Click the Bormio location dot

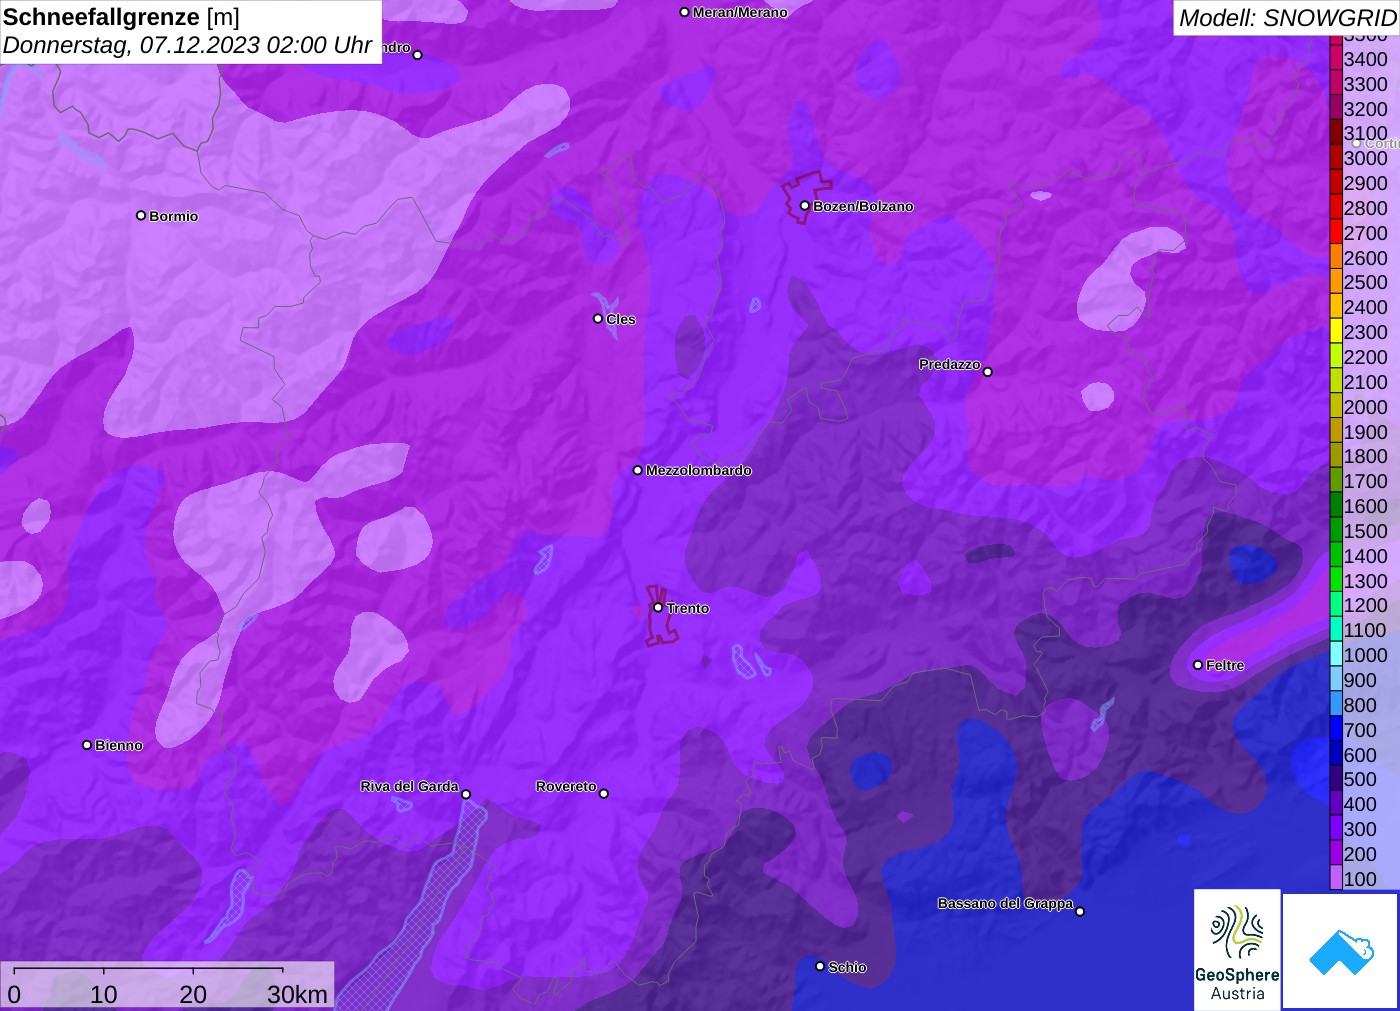click(141, 215)
